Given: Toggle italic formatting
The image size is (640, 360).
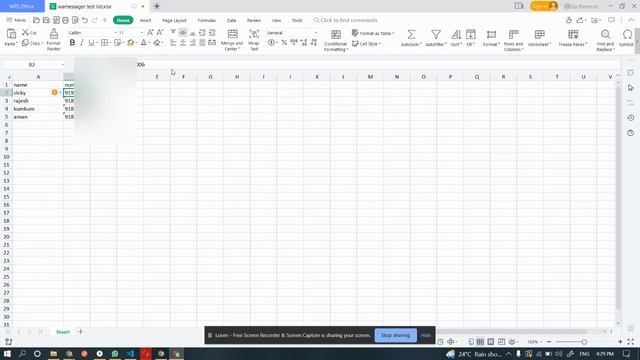Looking at the screenshot, I should coord(82,42).
